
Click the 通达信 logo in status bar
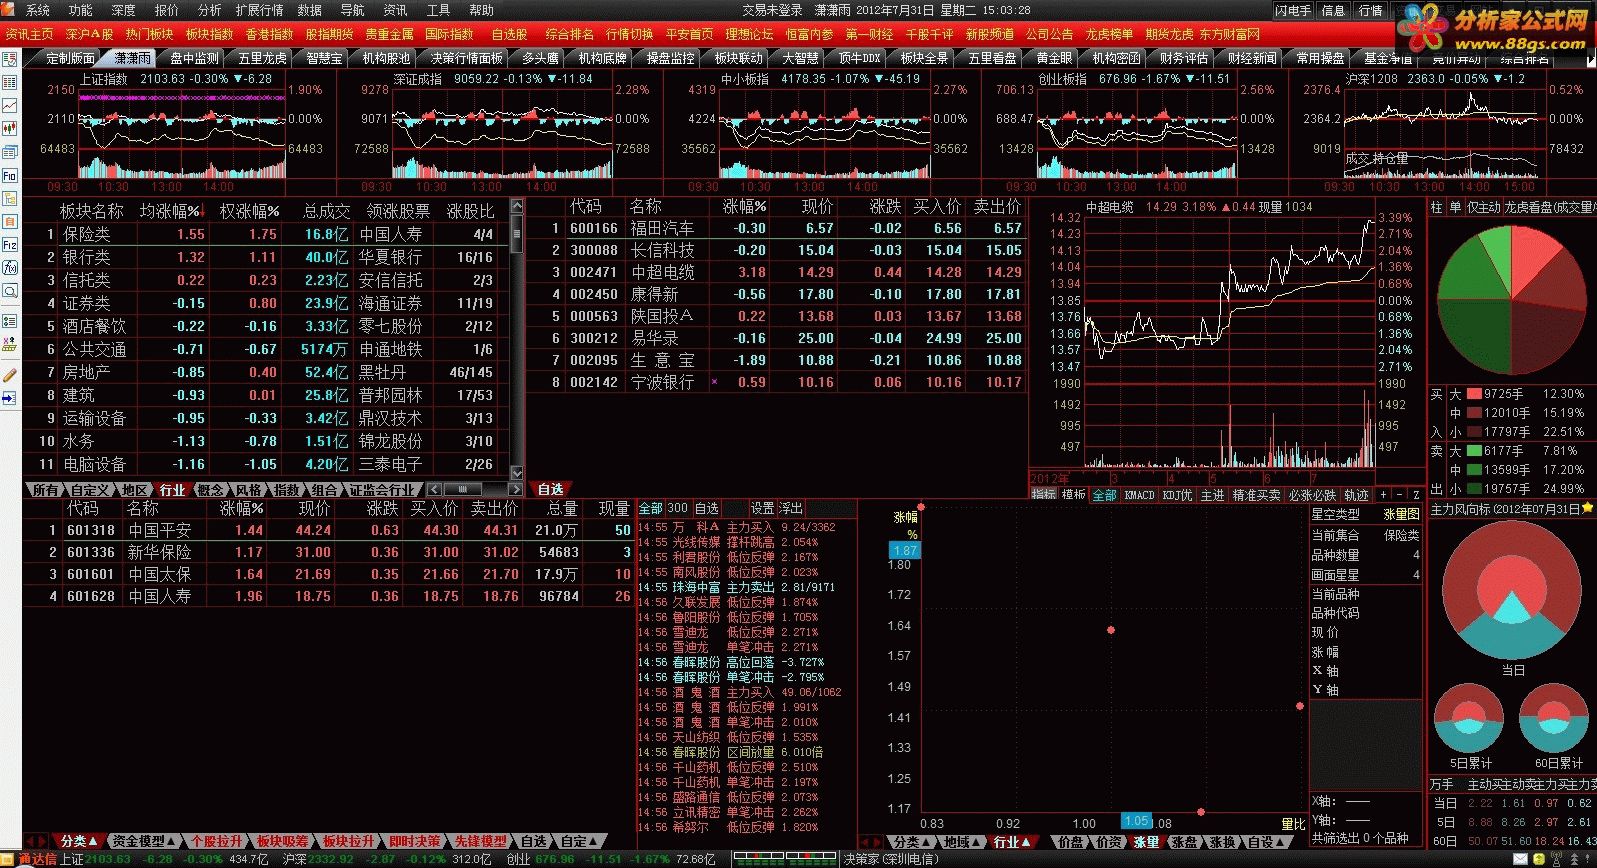[37, 859]
